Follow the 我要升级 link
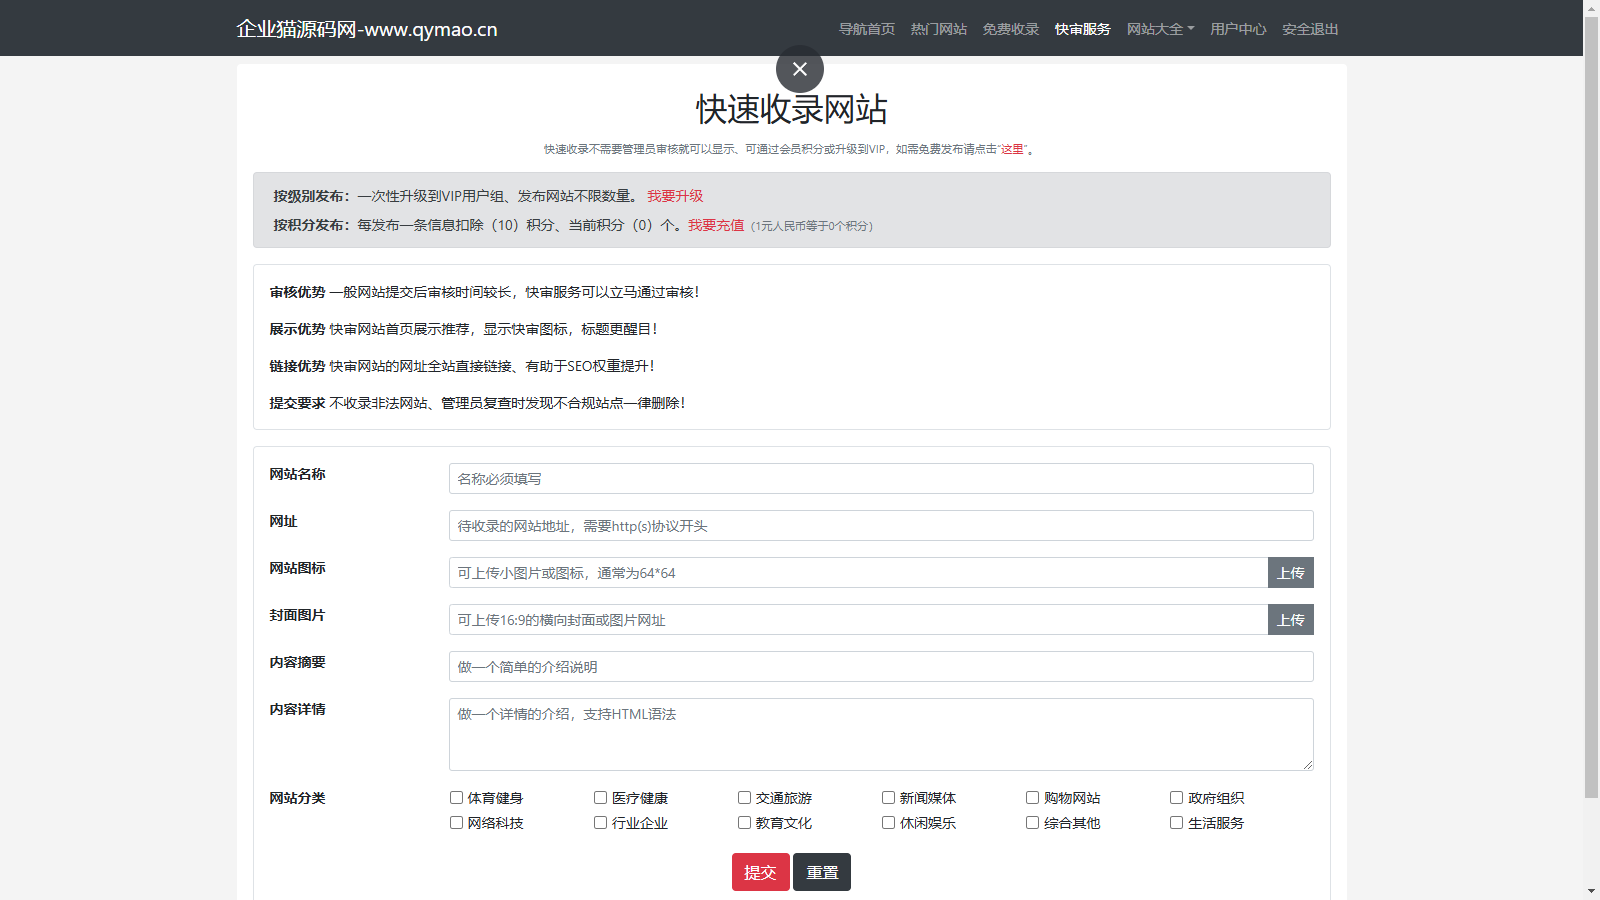The image size is (1600, 900). pyautogui.click(x=675, y=196)
